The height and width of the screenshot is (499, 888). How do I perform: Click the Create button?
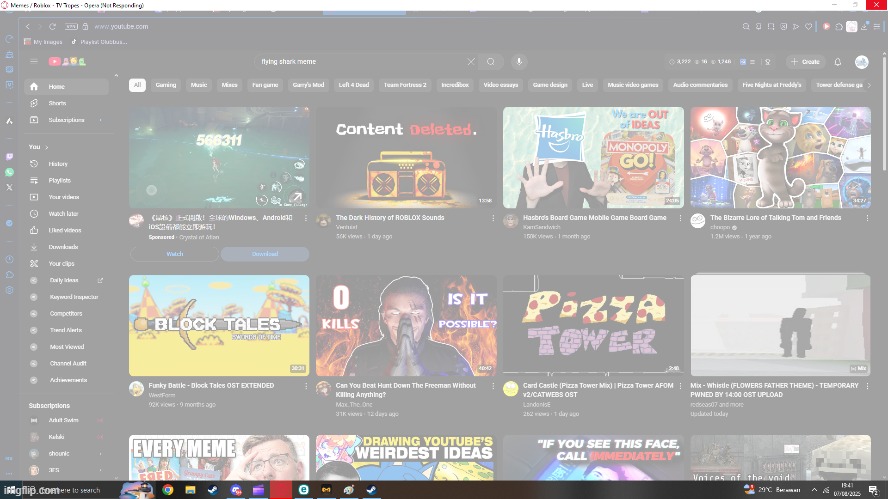tap(805, 62)
